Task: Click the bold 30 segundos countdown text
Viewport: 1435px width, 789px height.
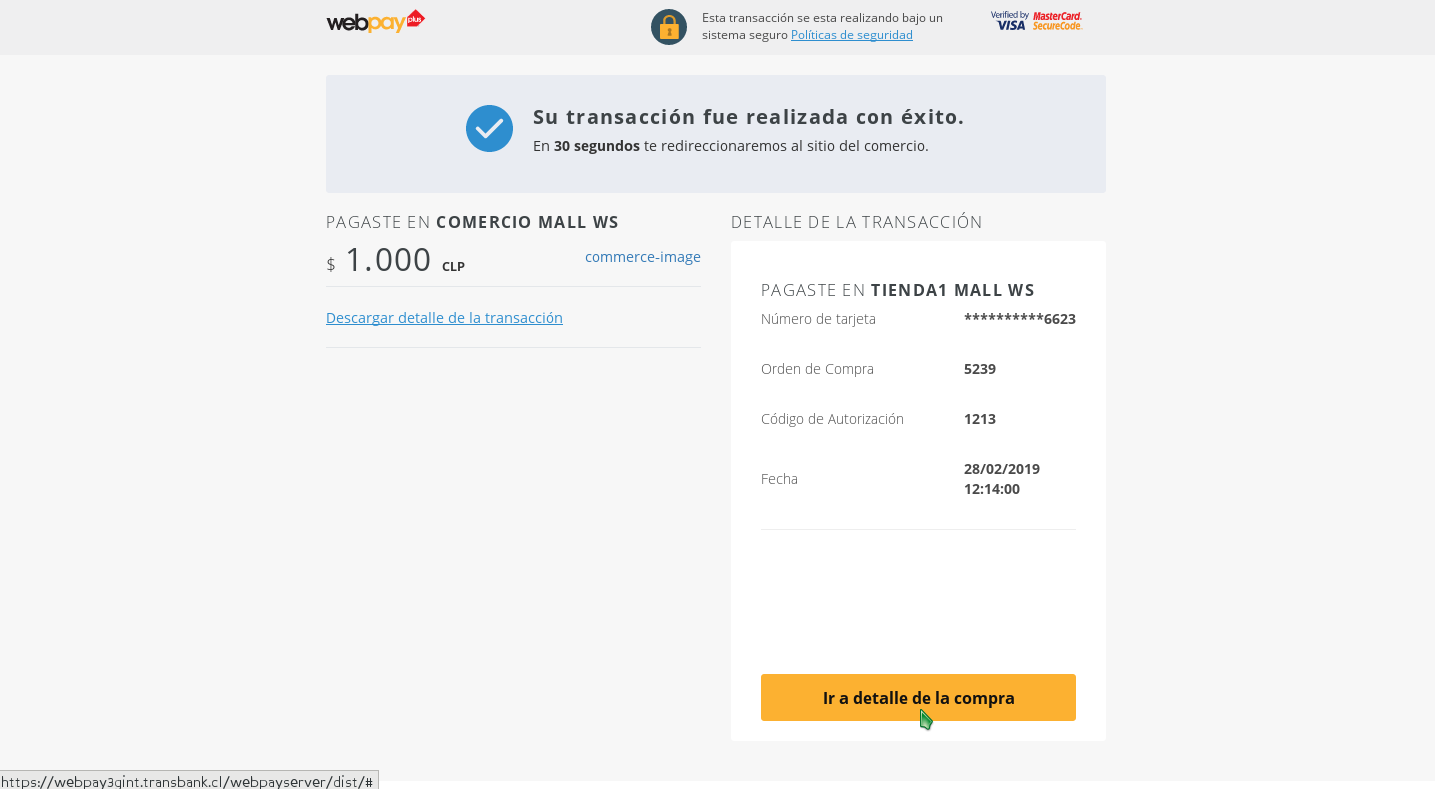Action: click(596, 146)
